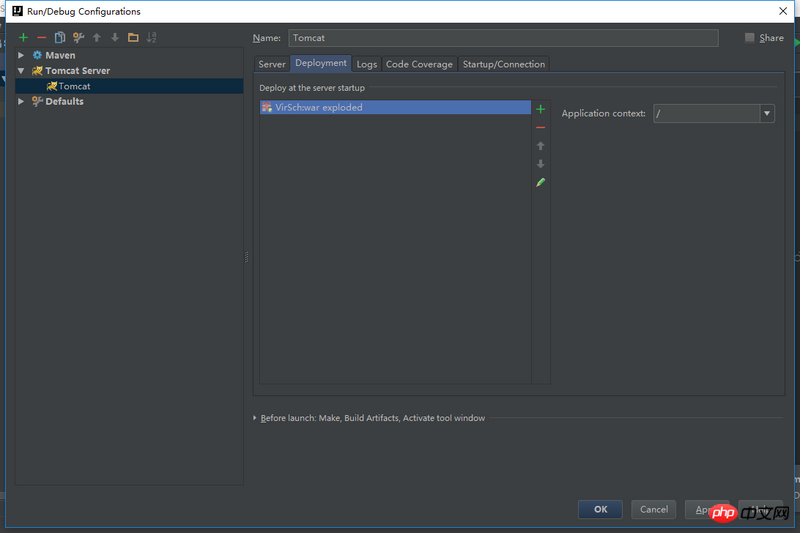This screenshot has width=800, height=533.
Task: Collapse the Tomcat Server tree node
Action: tap(21, 70)
